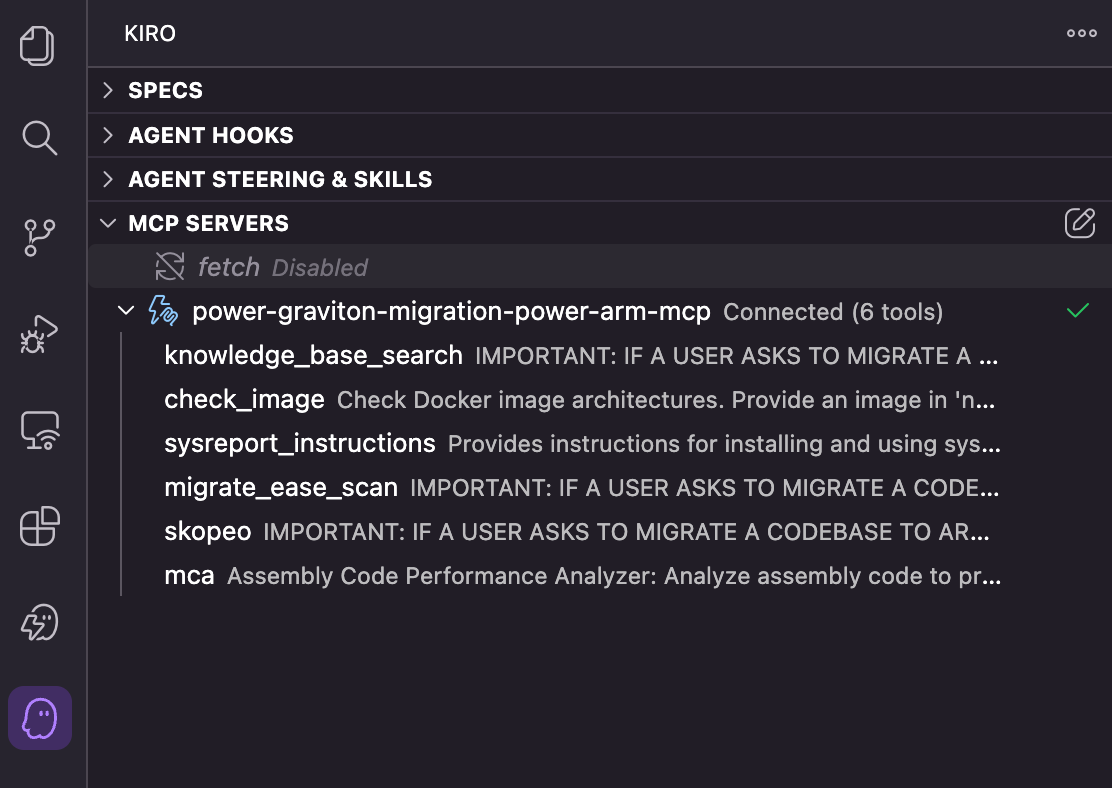Open Source Control branch icon

40,238
